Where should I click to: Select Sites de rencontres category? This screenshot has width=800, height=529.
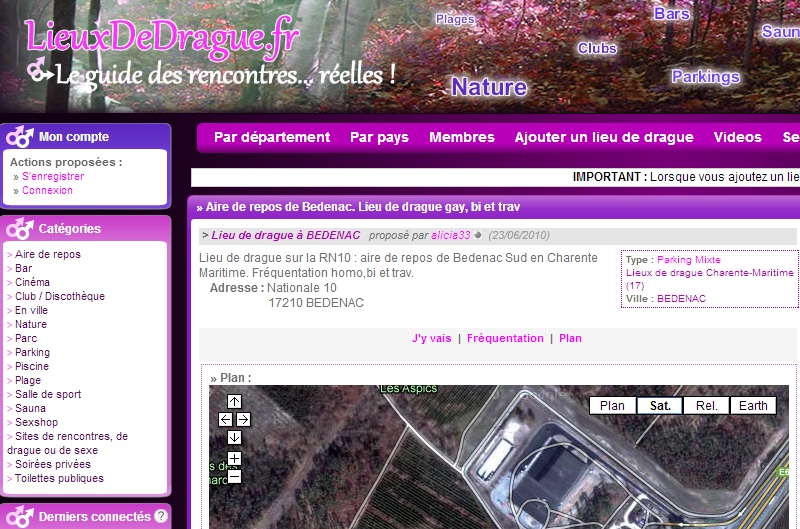click(67, 443)
